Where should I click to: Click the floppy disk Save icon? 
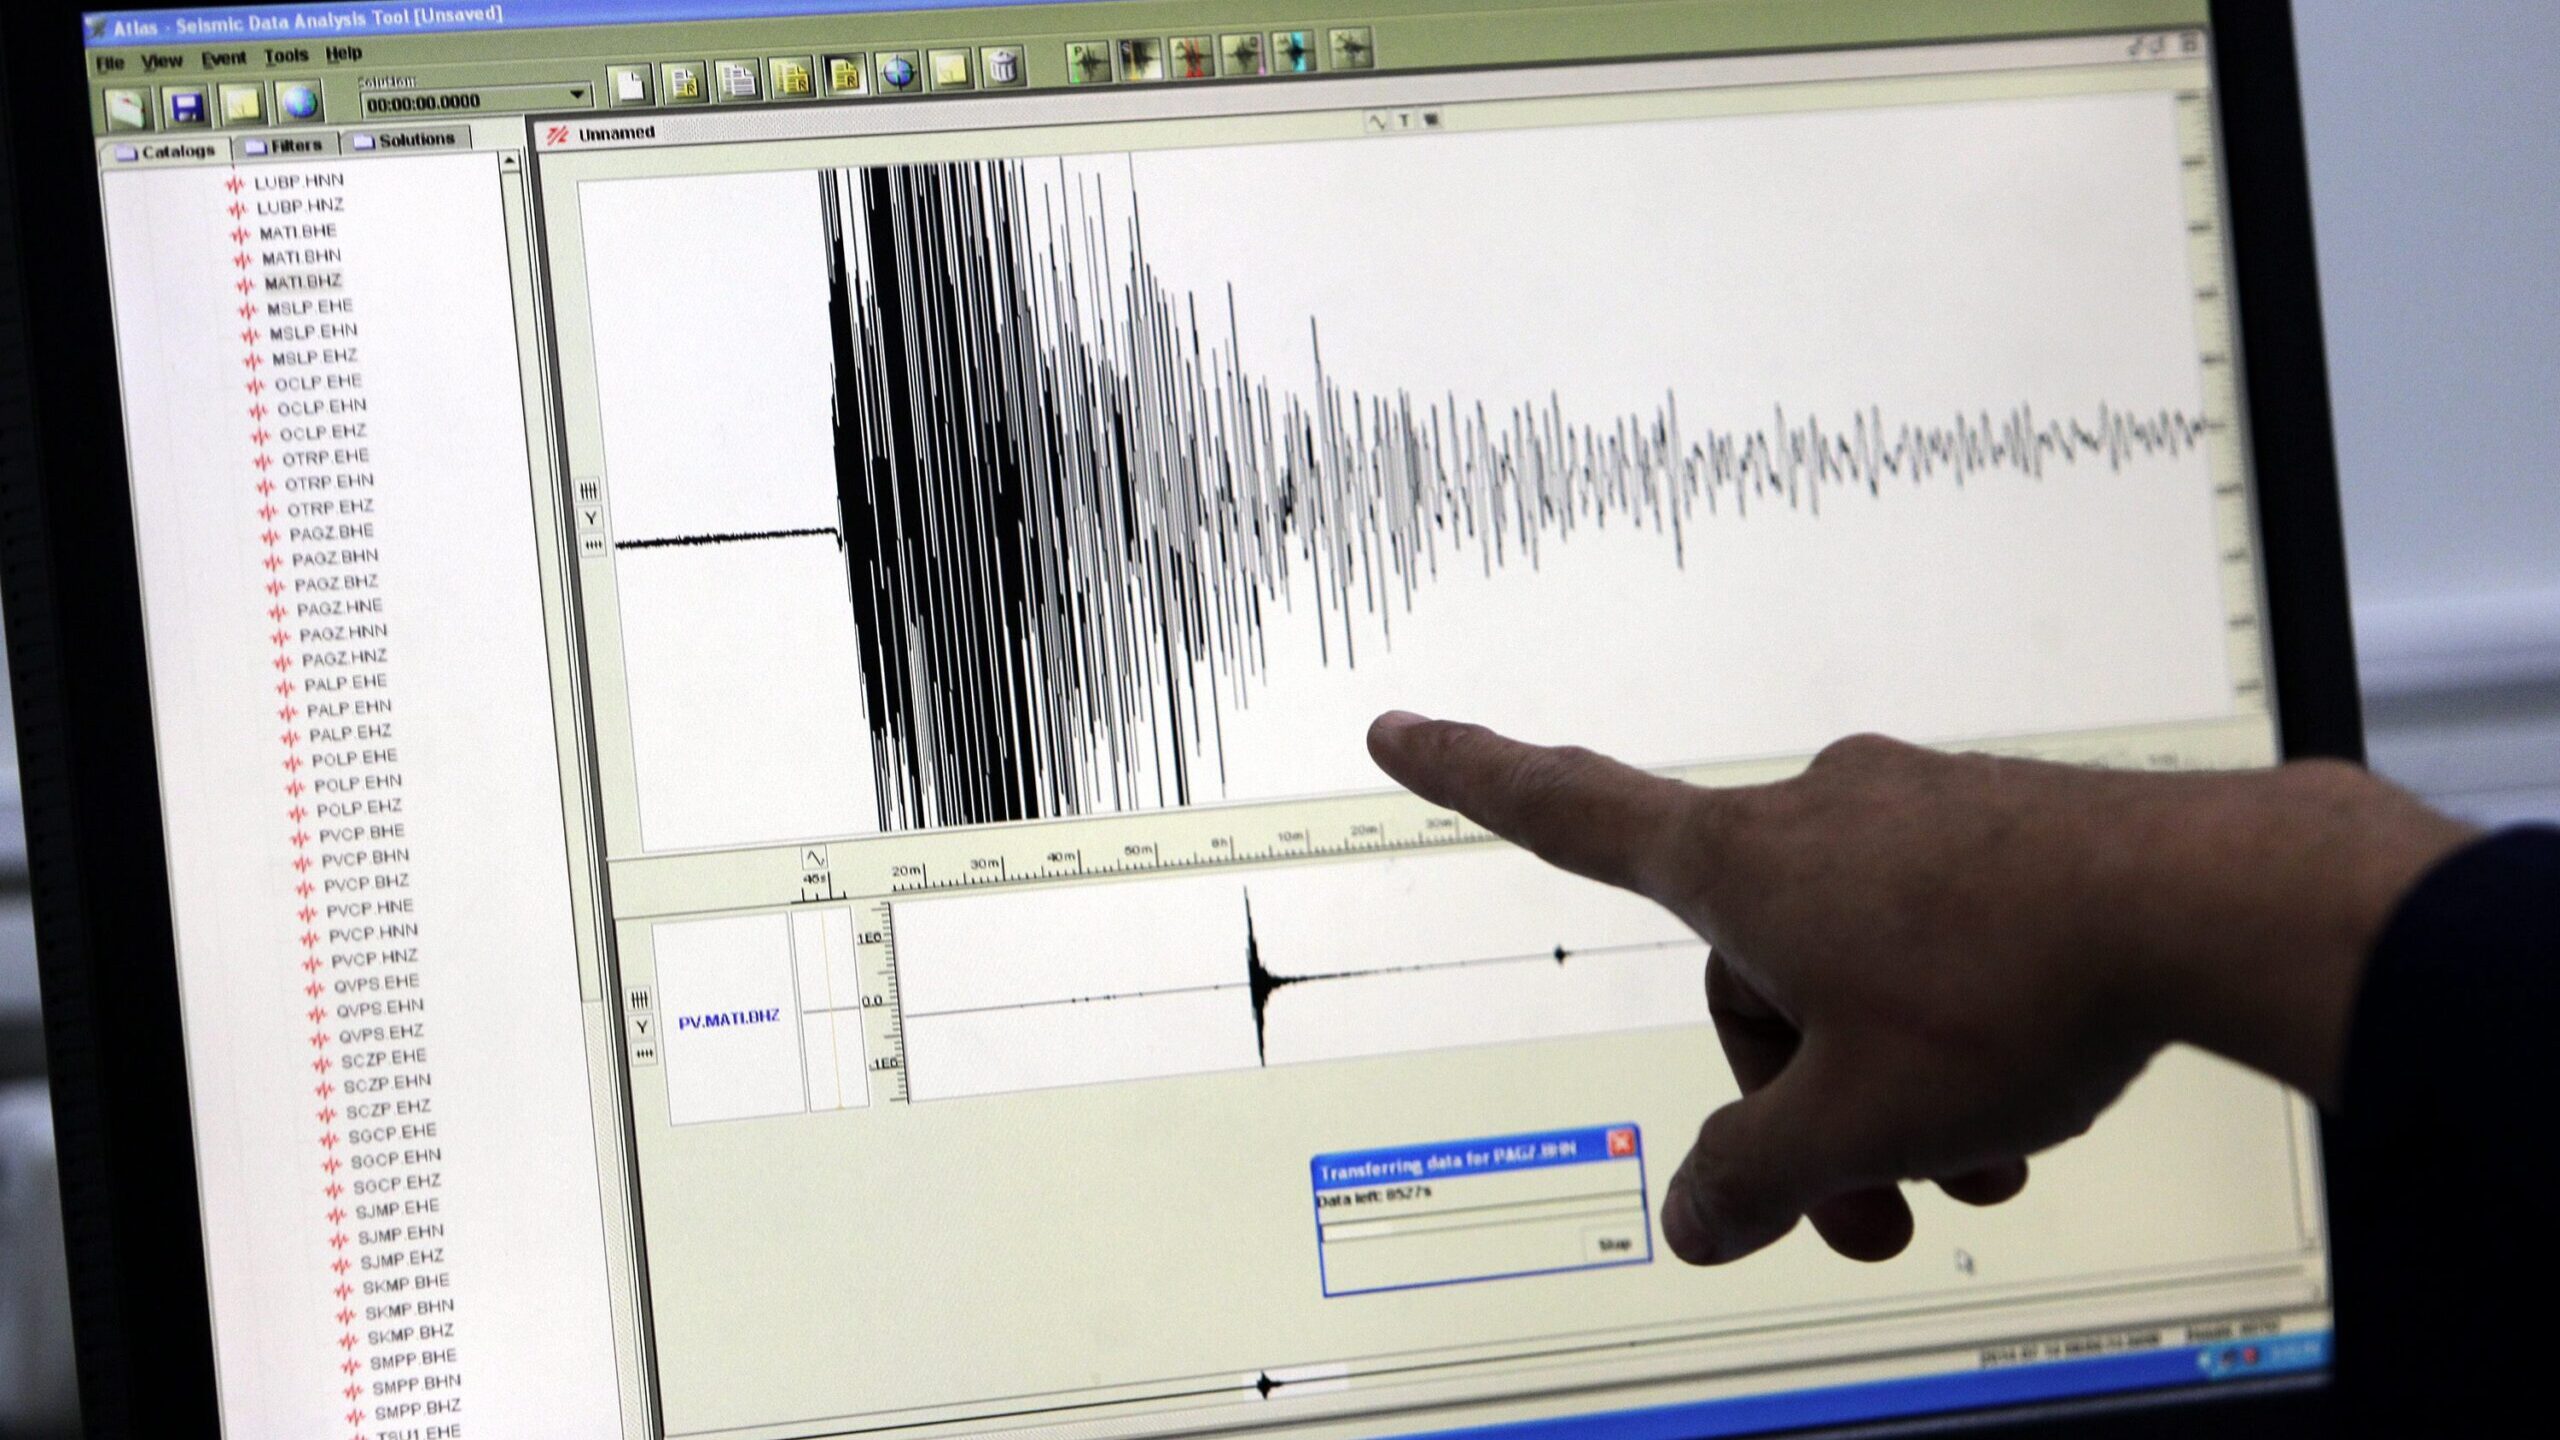(187, 106)
